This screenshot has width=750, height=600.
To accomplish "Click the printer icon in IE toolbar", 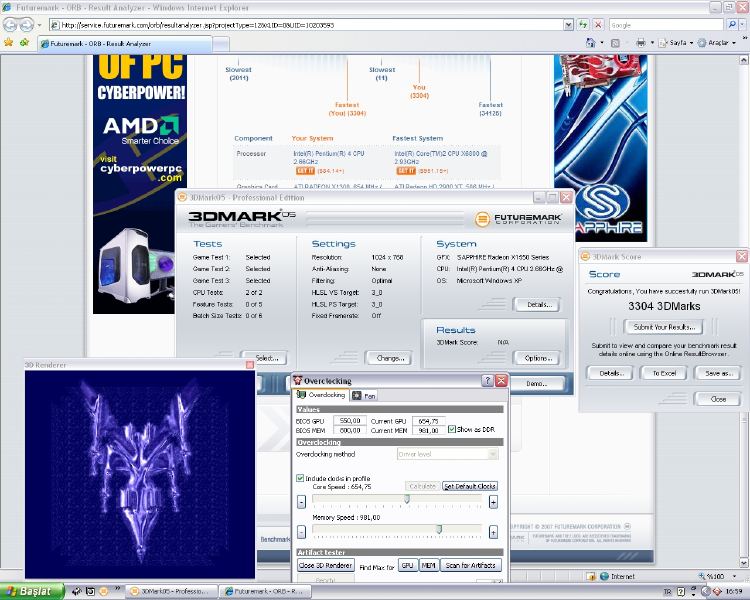I will click(x=641, y=43).
